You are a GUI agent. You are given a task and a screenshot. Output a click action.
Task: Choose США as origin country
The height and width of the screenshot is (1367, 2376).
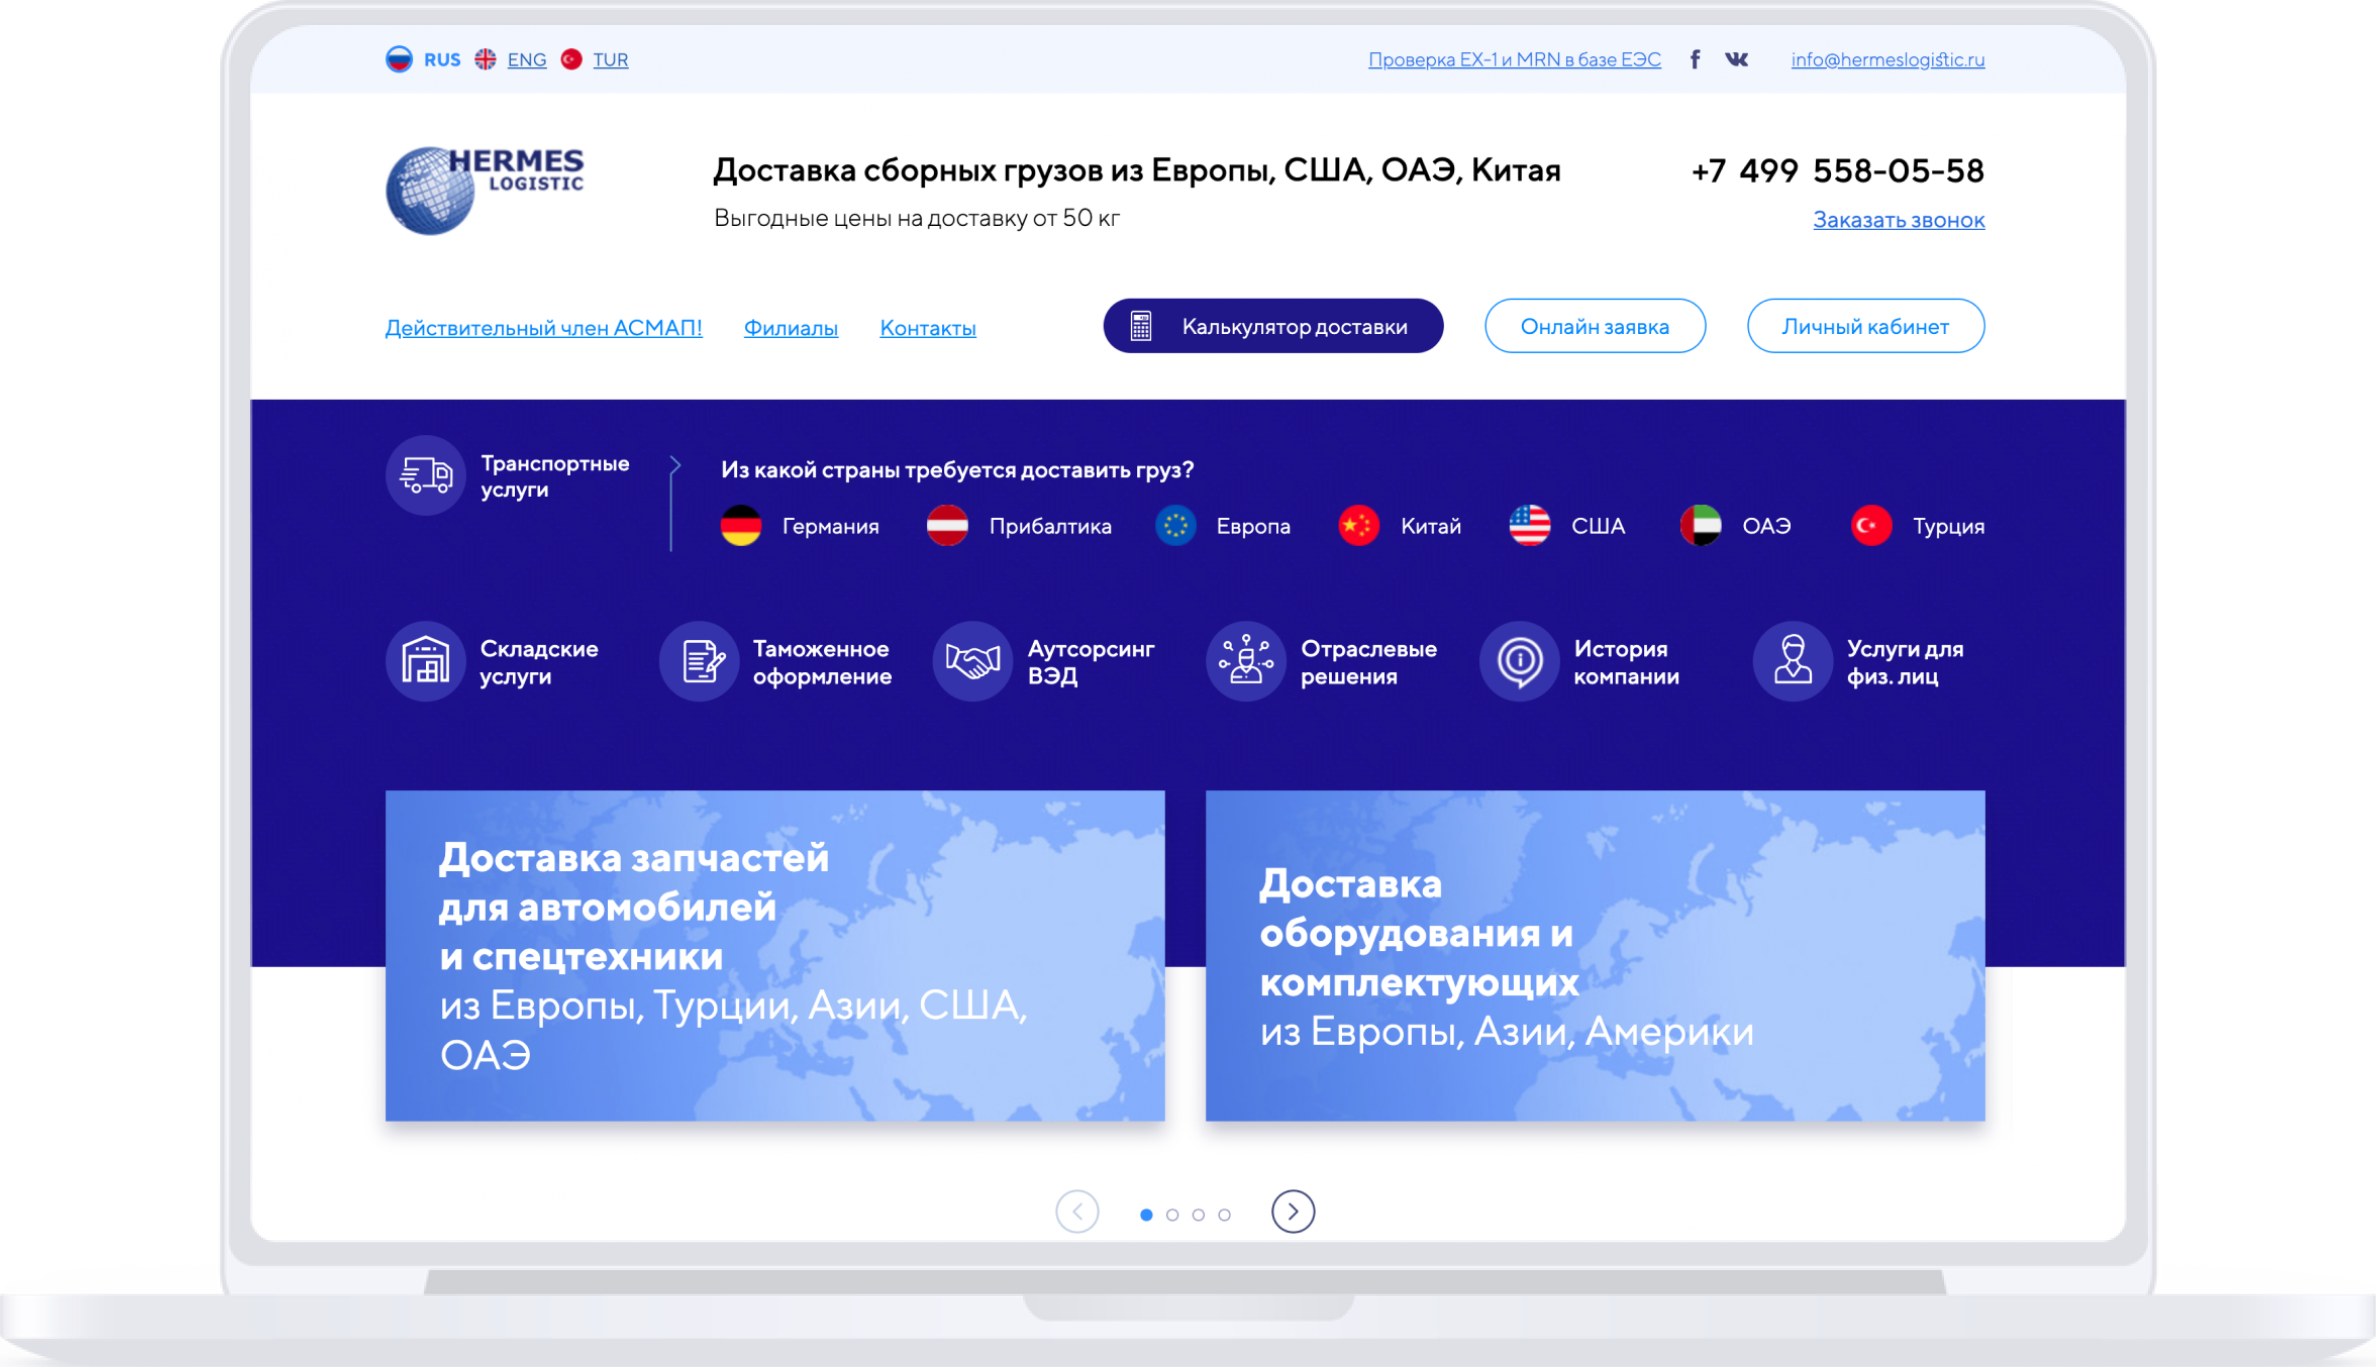tap(1598, 526)
